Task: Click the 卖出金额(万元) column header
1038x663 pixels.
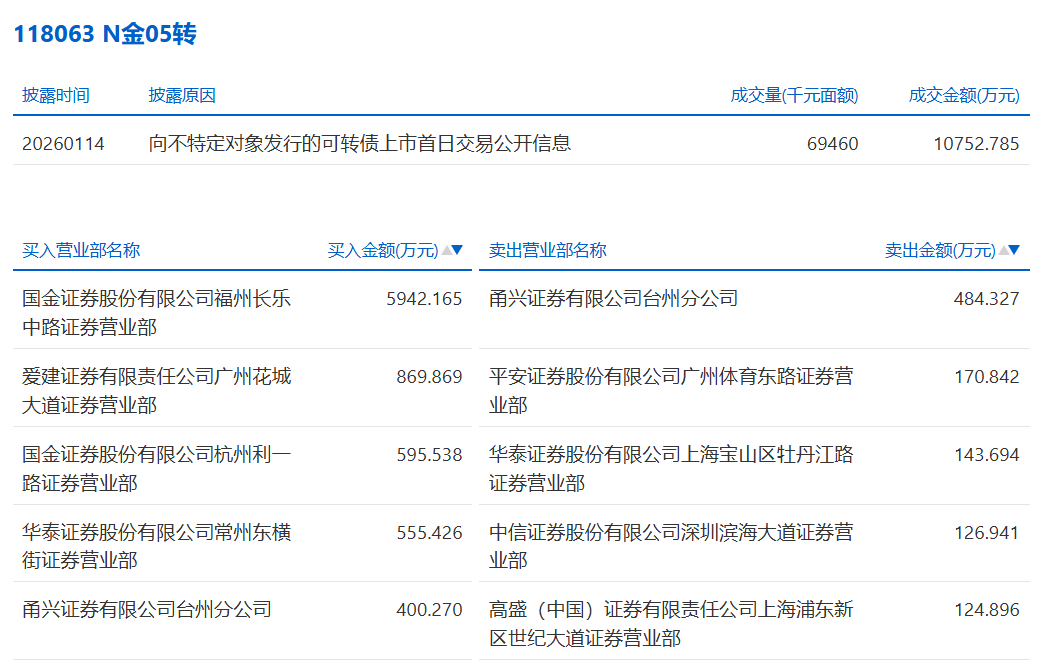Action: pyautogui.click(x=940, y=250)
